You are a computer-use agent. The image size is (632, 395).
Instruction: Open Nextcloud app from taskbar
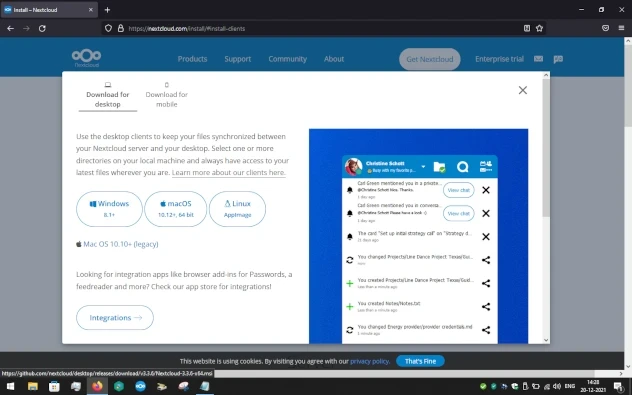coord(141,387)
